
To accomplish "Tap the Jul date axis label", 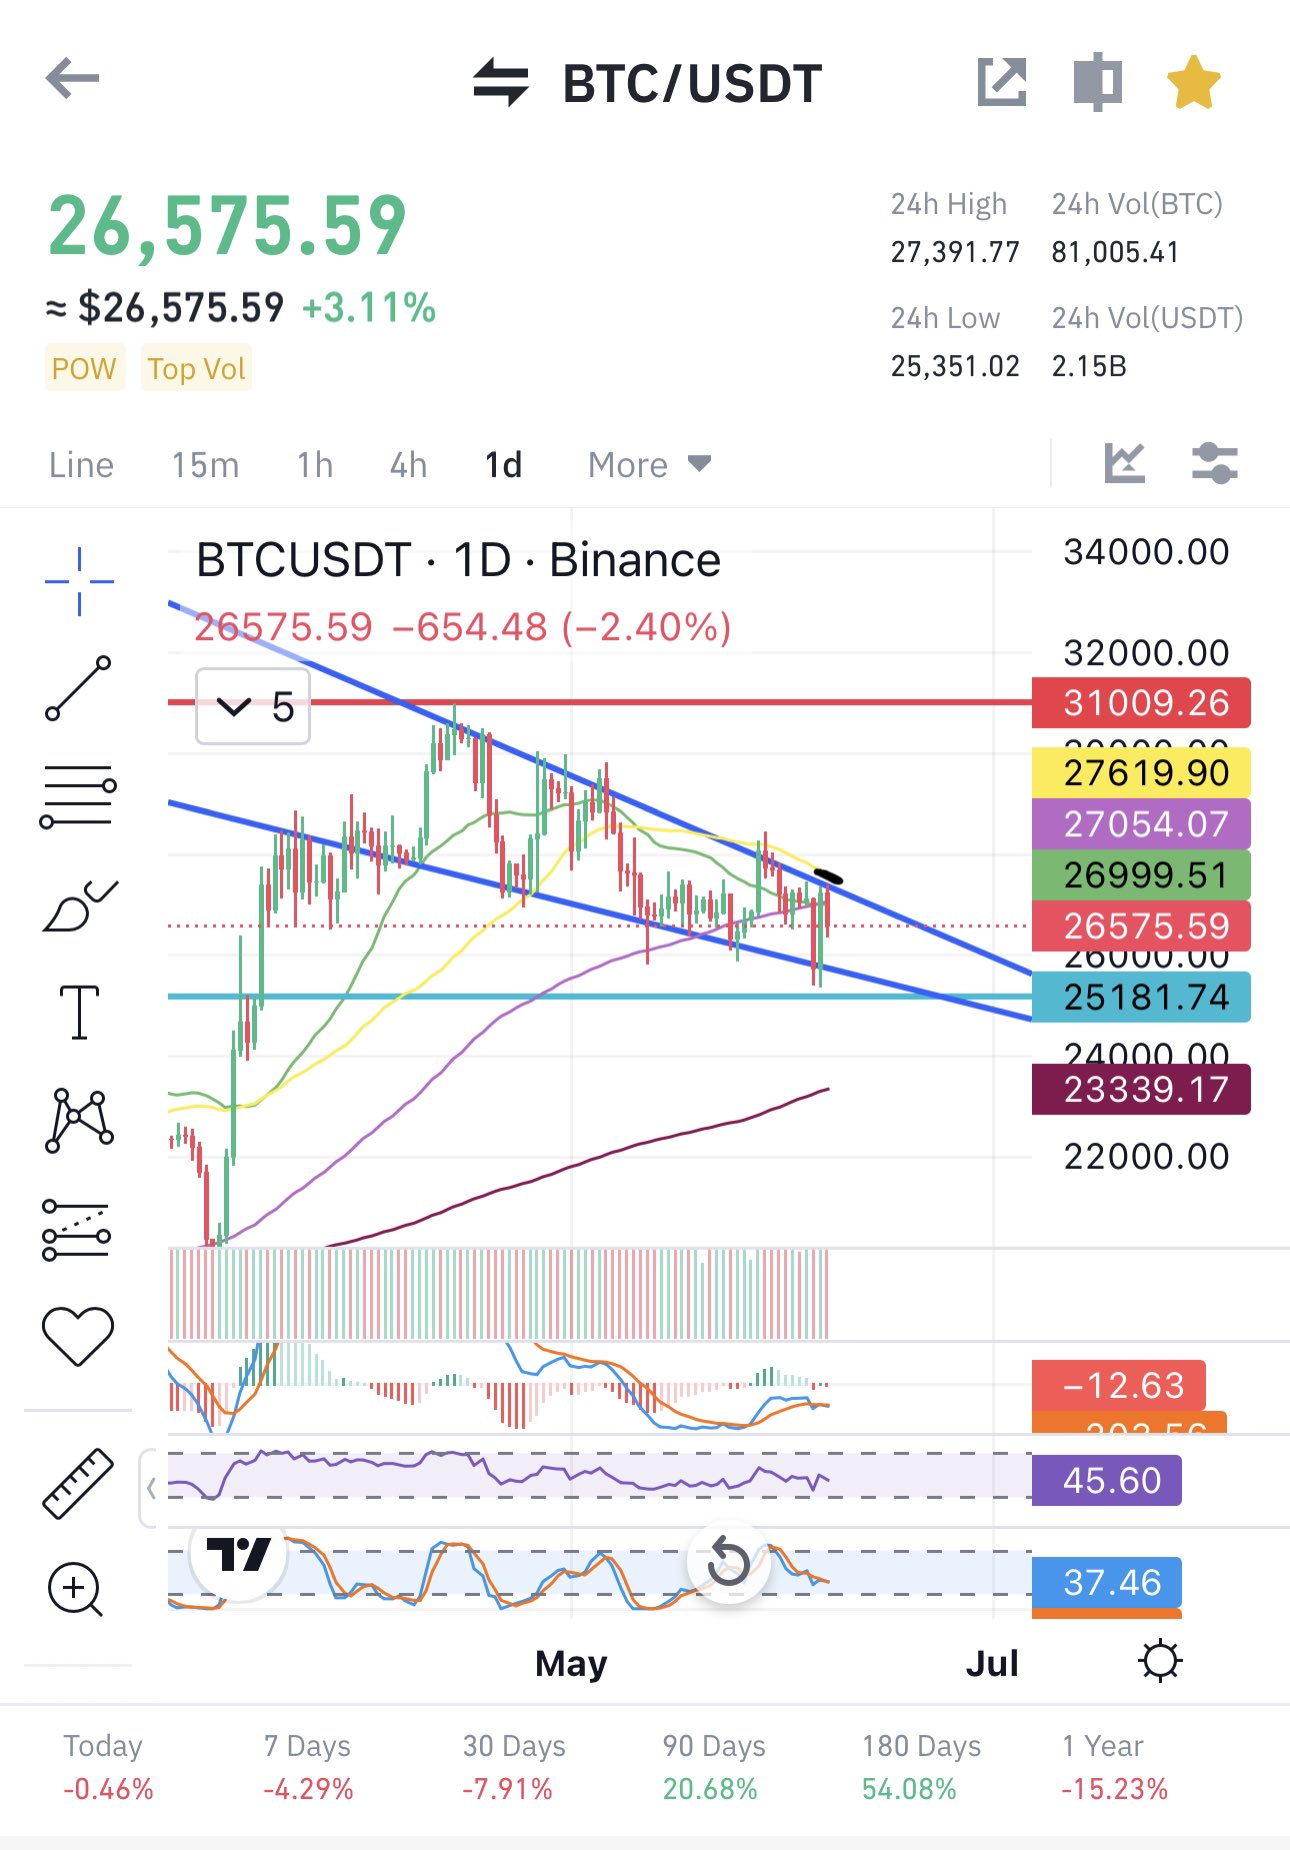I will click(x=992, y=1664).
